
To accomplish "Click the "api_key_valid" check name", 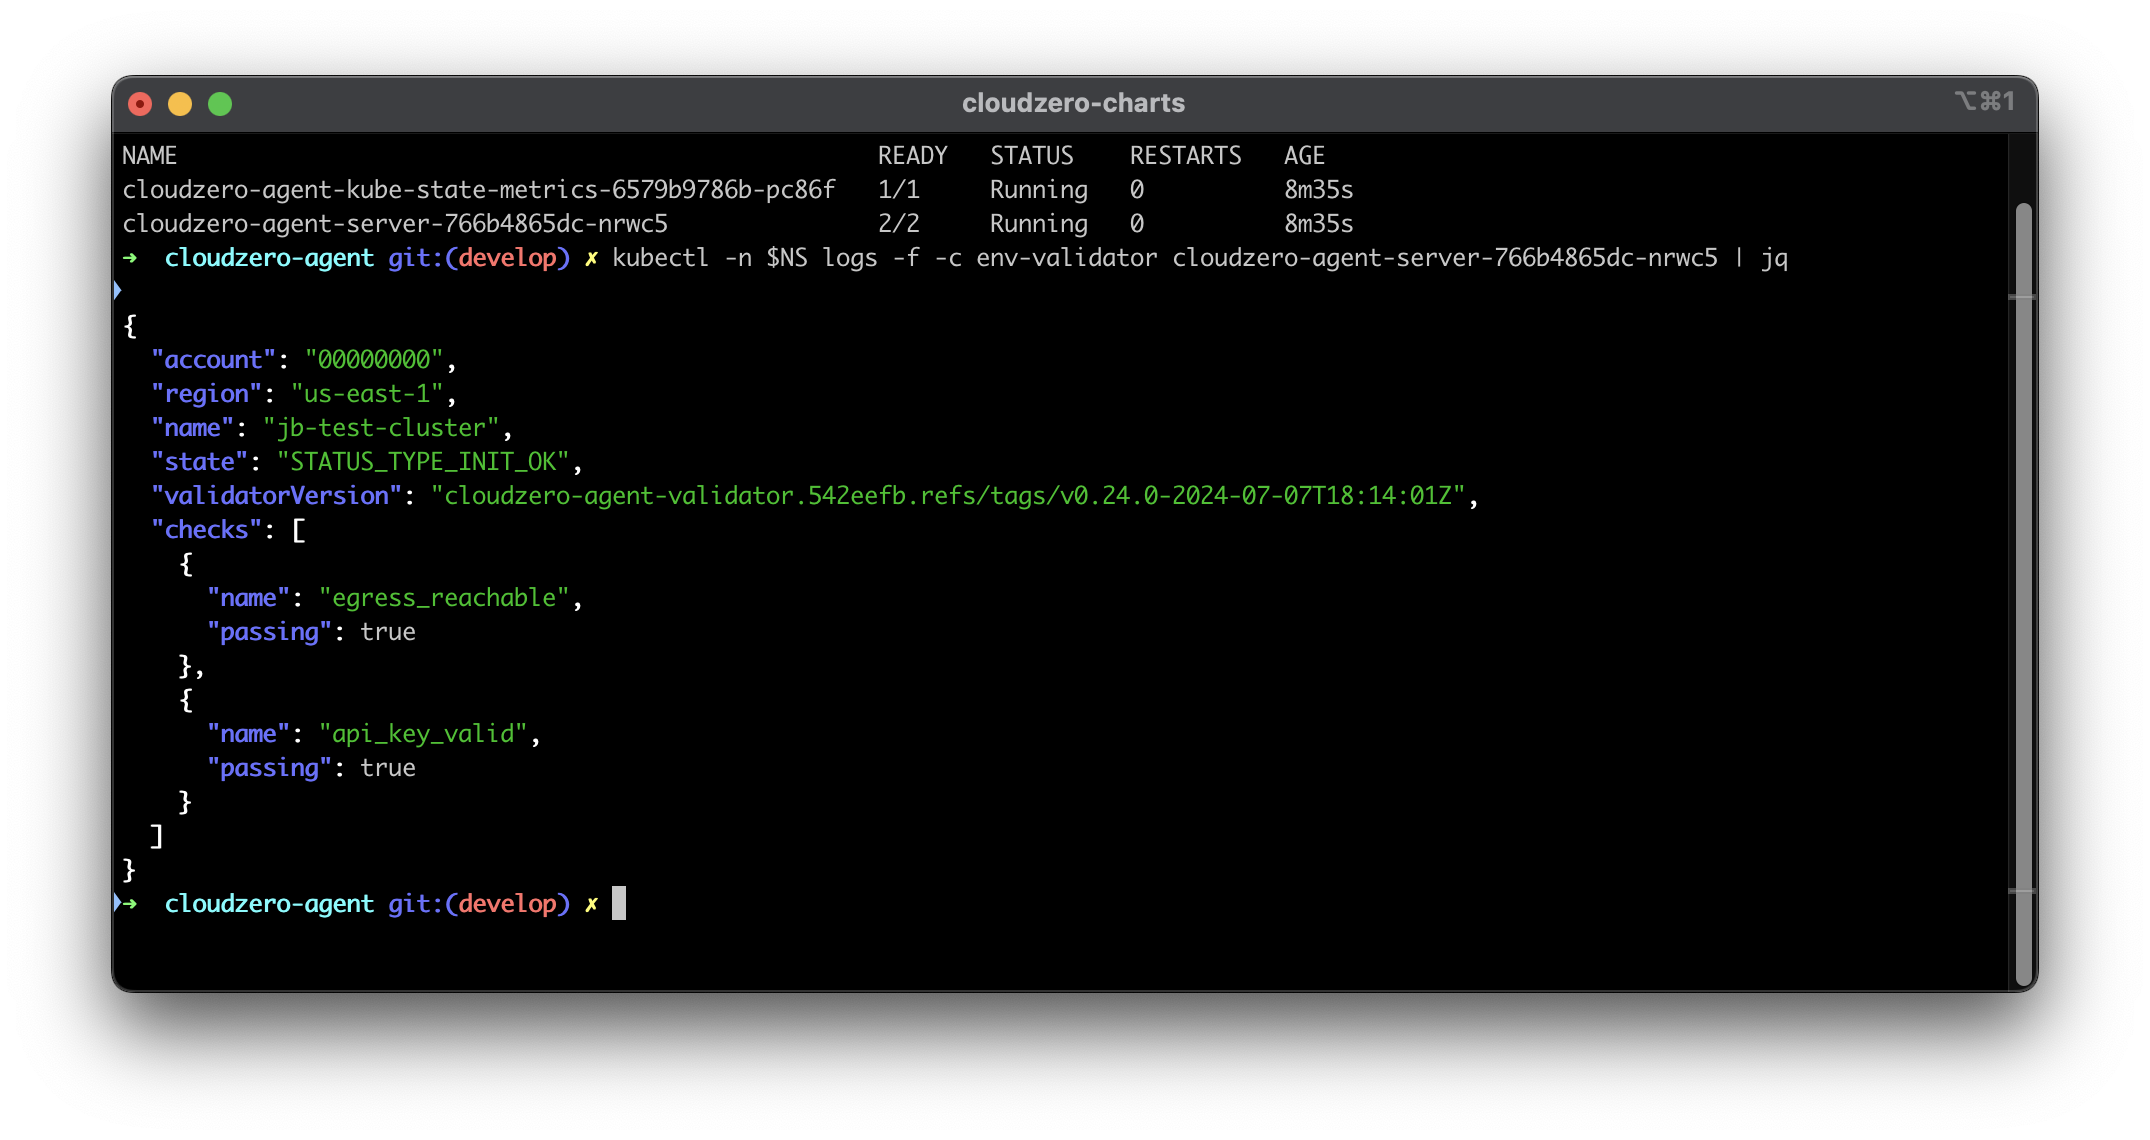I will click(x=423, y=734).
